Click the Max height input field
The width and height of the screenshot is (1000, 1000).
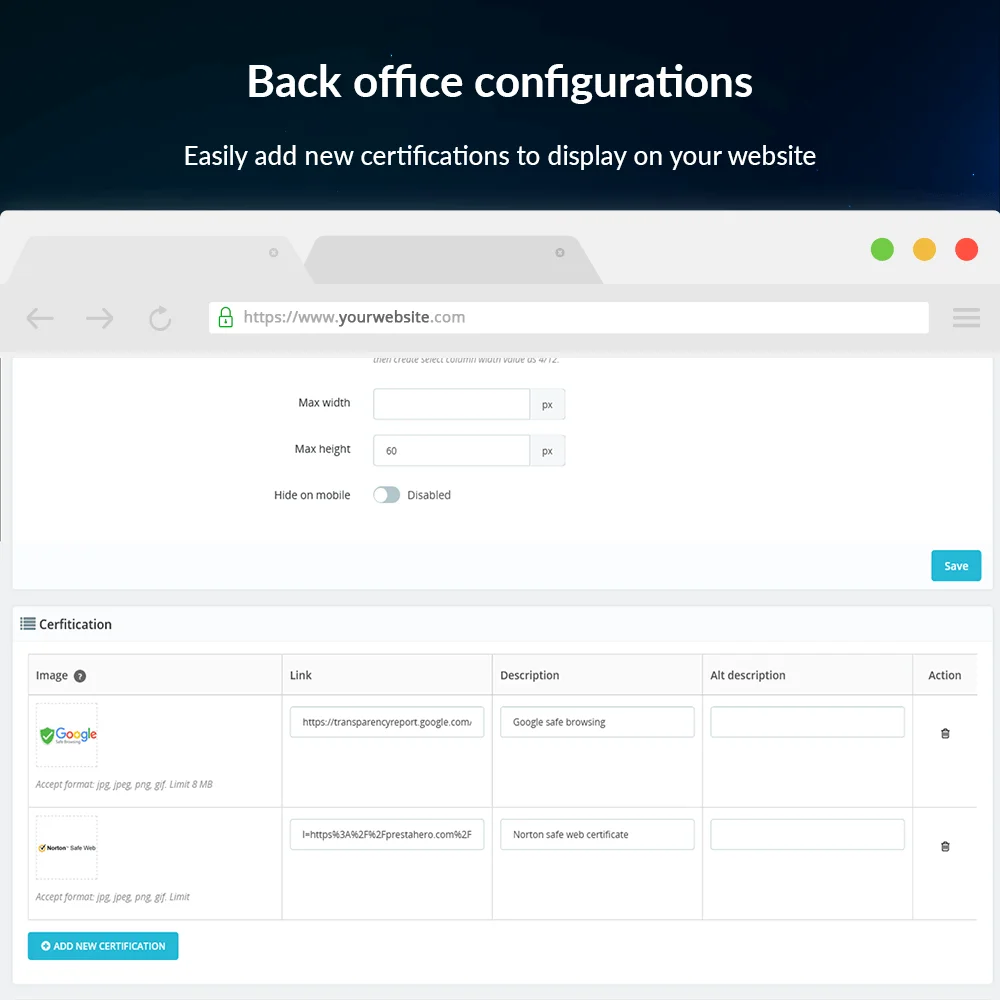(x=451, y=451)
